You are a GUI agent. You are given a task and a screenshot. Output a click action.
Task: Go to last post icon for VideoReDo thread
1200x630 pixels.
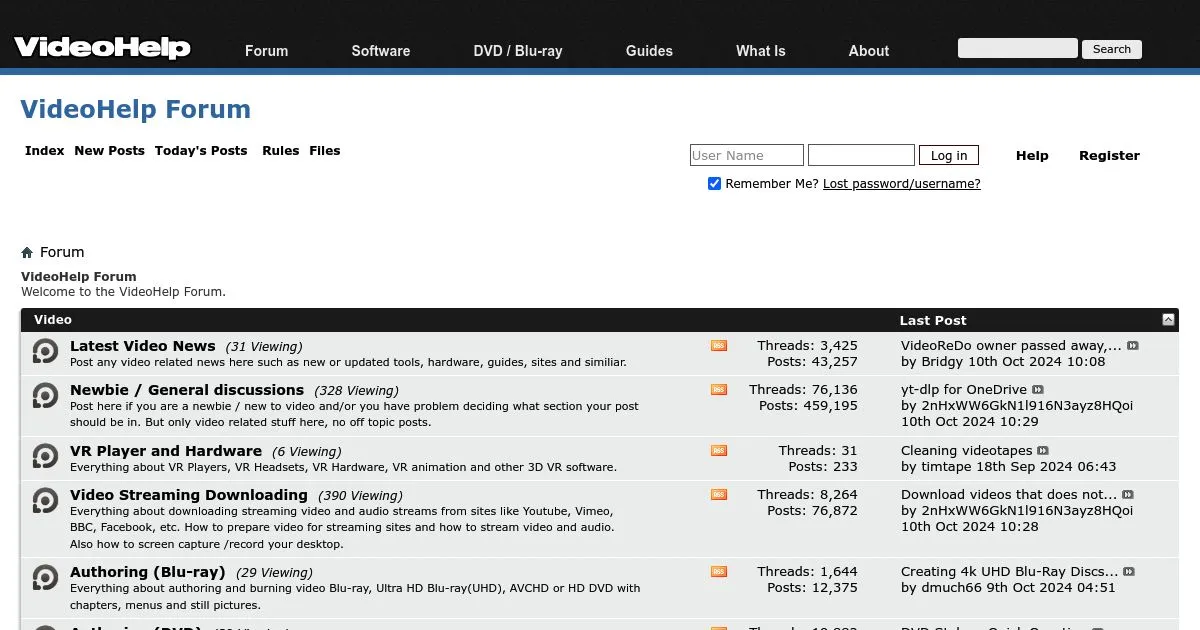tap(1133, 346)
